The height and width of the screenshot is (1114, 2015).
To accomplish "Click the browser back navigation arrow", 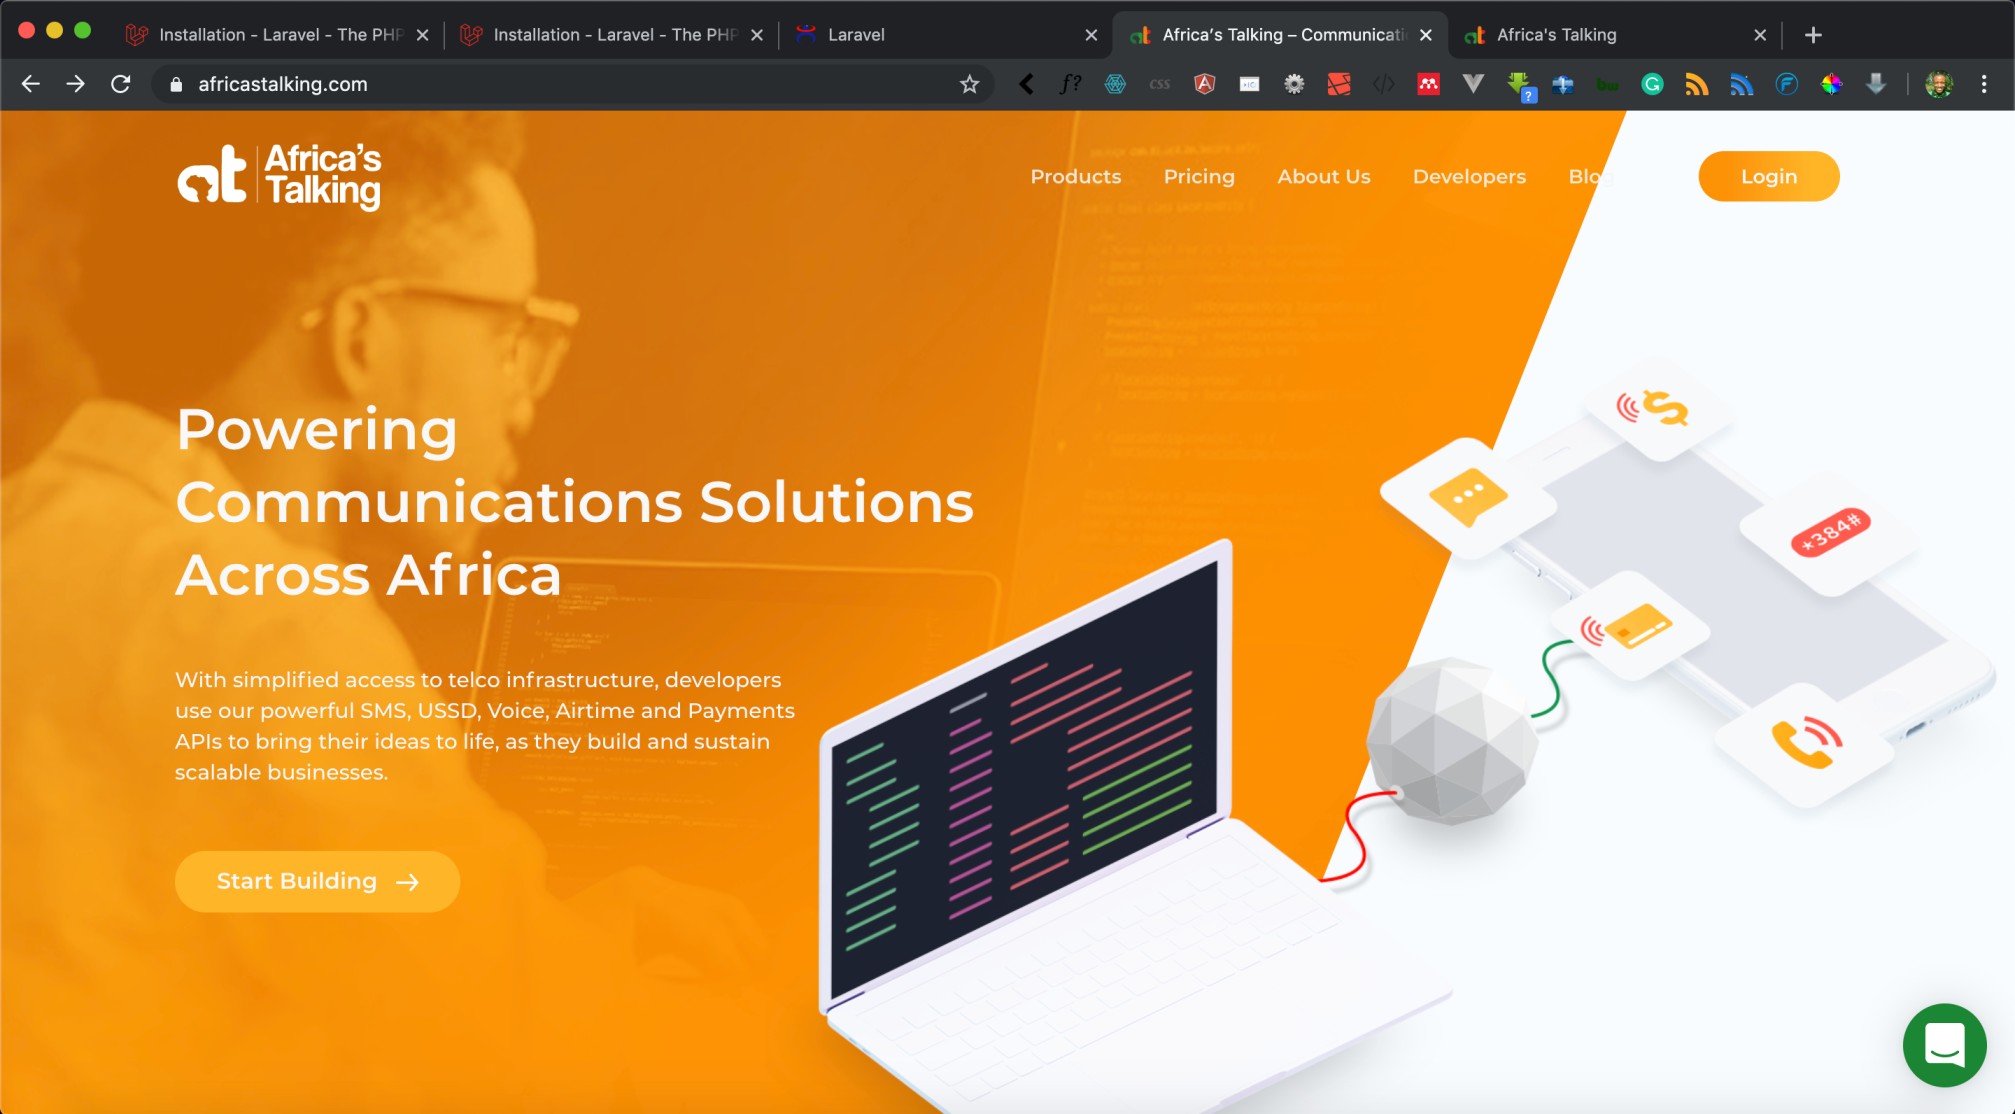I will point(32,84).
